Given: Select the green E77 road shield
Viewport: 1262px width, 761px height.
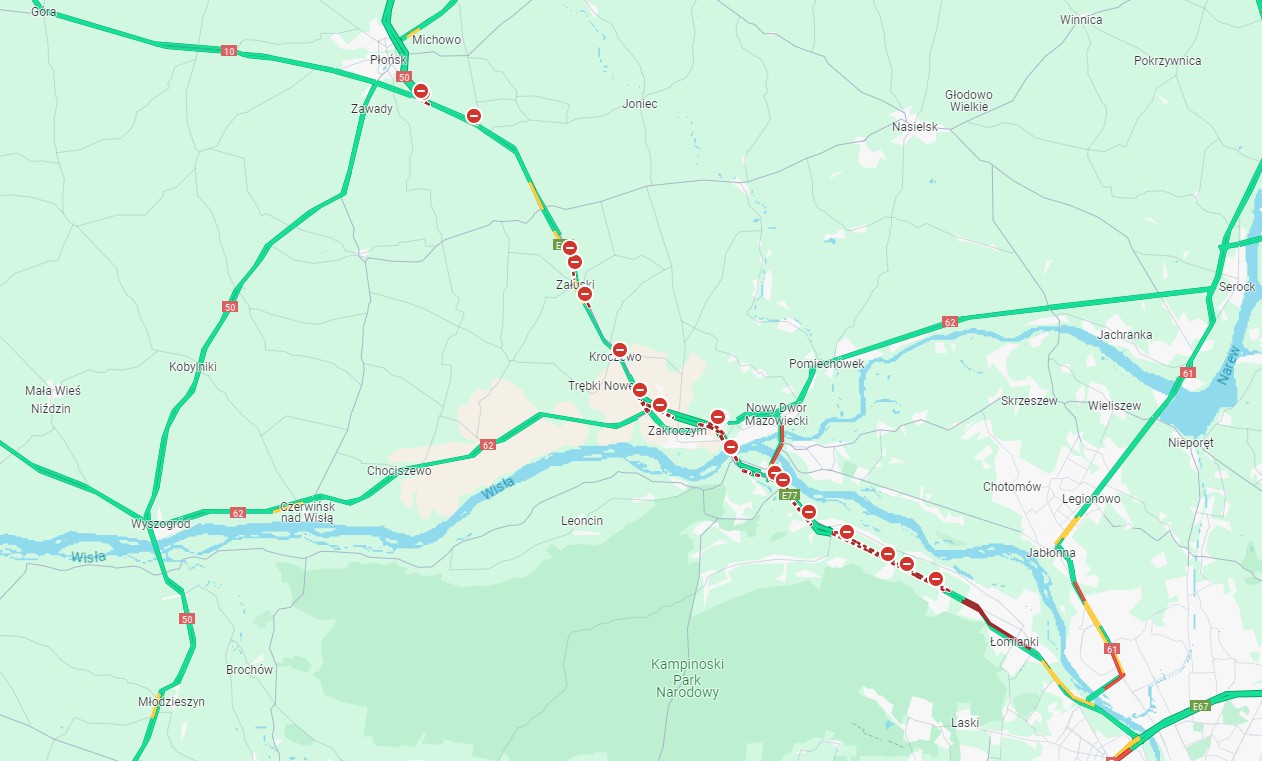Looking at the screenshot, I should (x=790, y=495).
